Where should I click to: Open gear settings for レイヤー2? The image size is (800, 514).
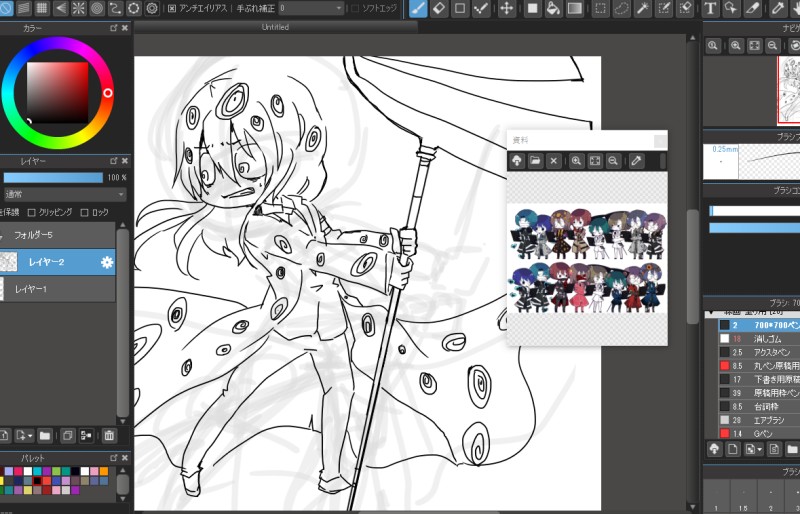[x=107, y=262]
